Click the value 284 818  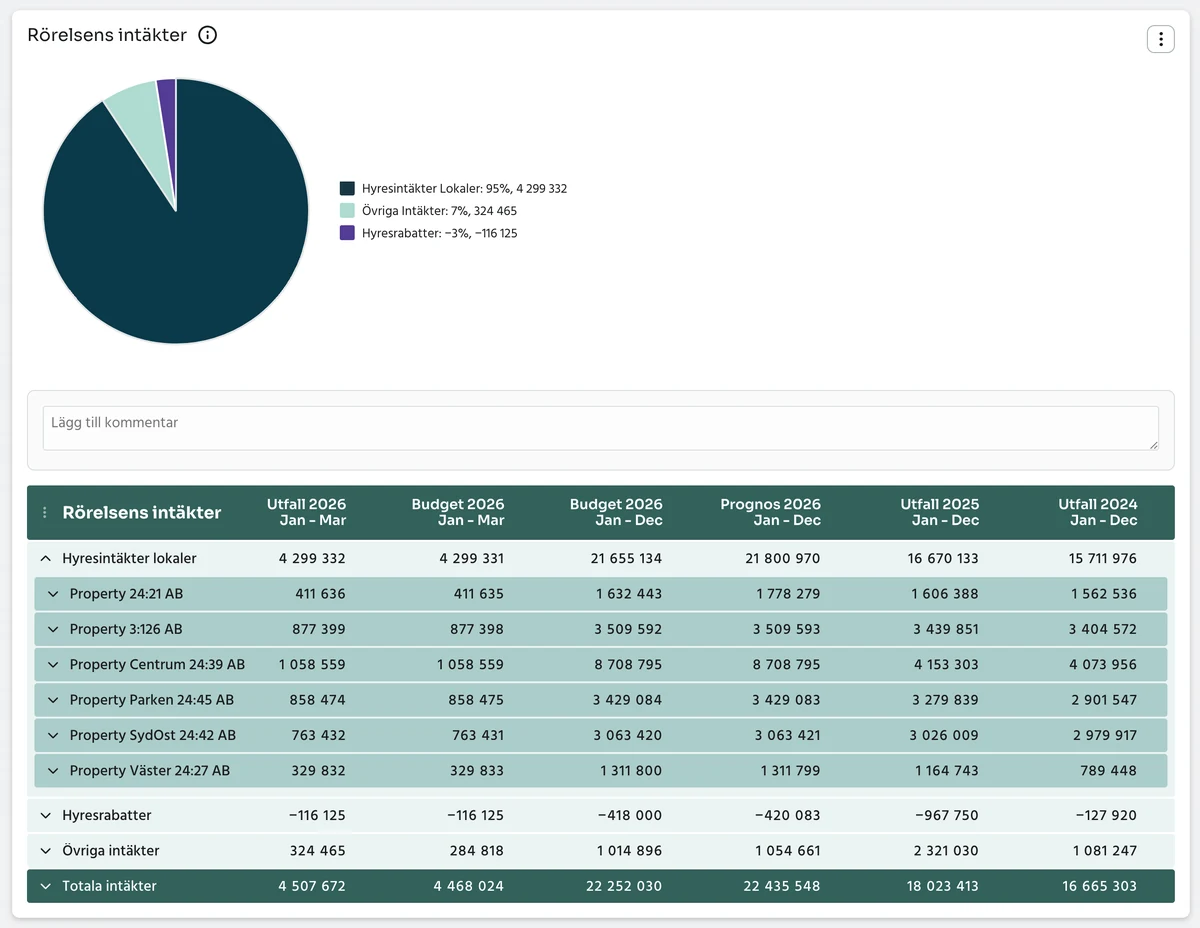(478, 851)
